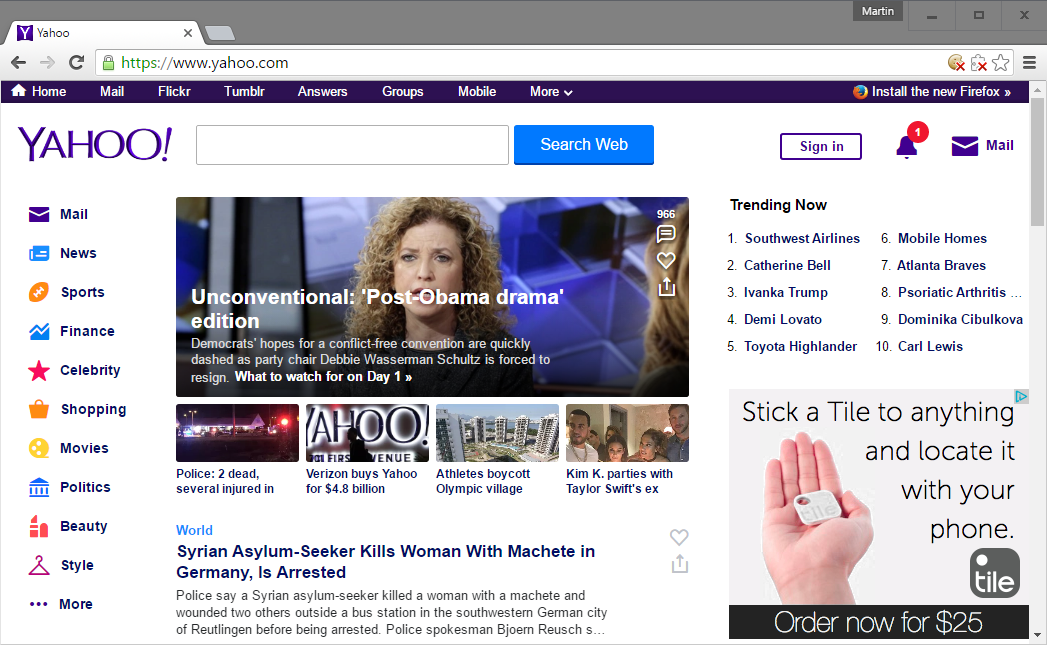
Task: Open Groups in top navigation bar
Action: tap(402, 91)
